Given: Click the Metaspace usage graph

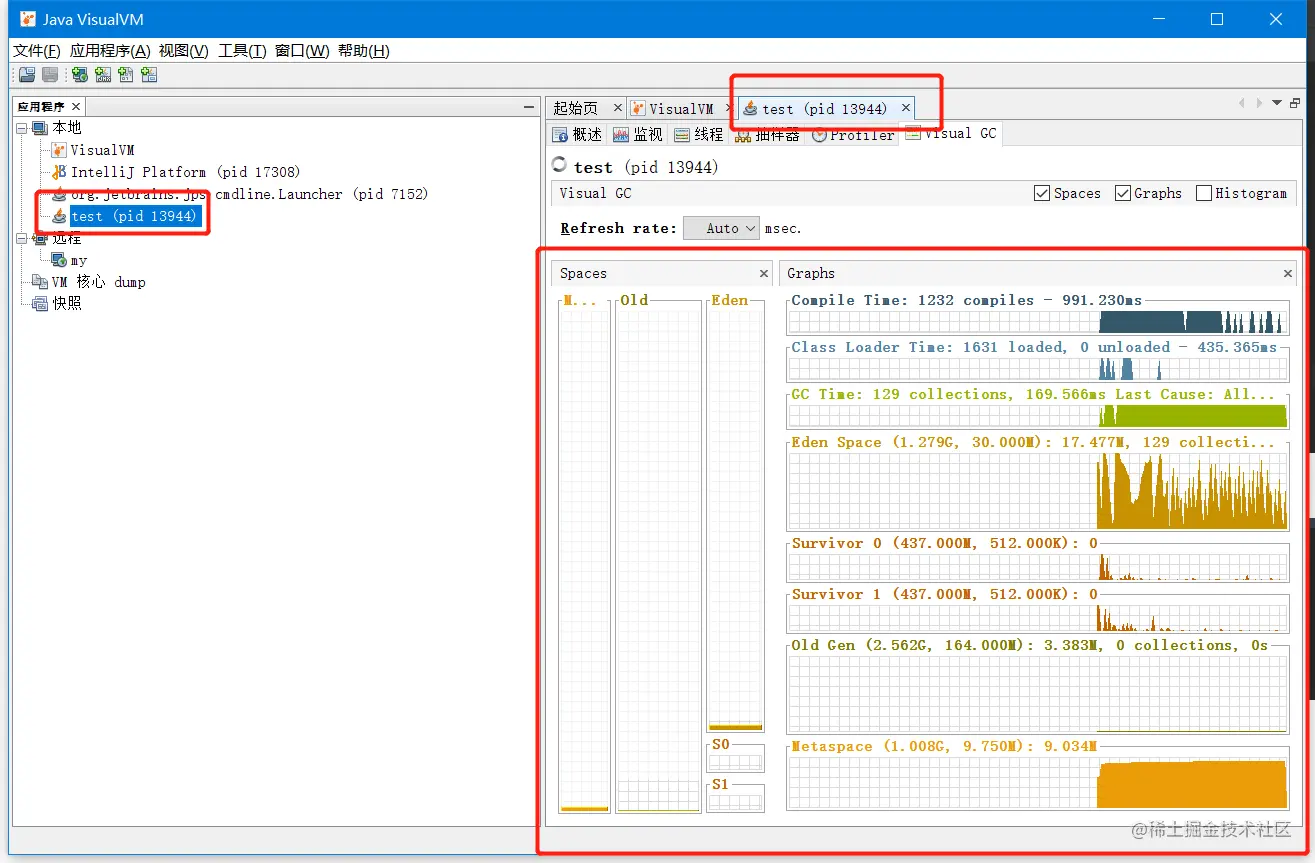Looking at the screenshot, I should click(x=1038, y=782).
